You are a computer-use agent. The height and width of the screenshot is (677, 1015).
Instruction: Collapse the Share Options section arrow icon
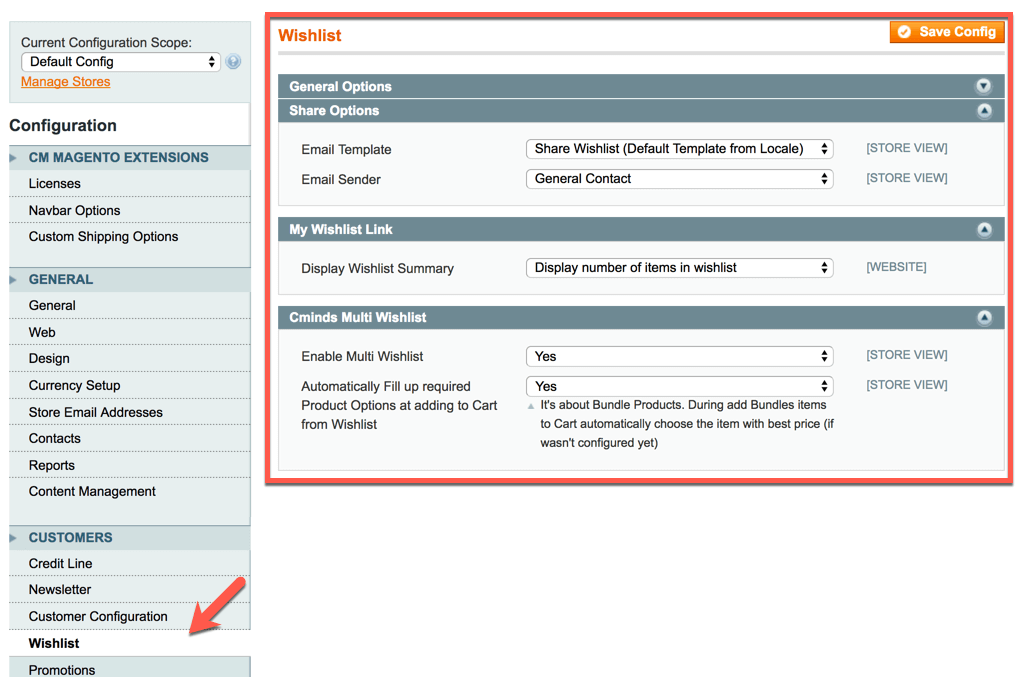point(983,111)
